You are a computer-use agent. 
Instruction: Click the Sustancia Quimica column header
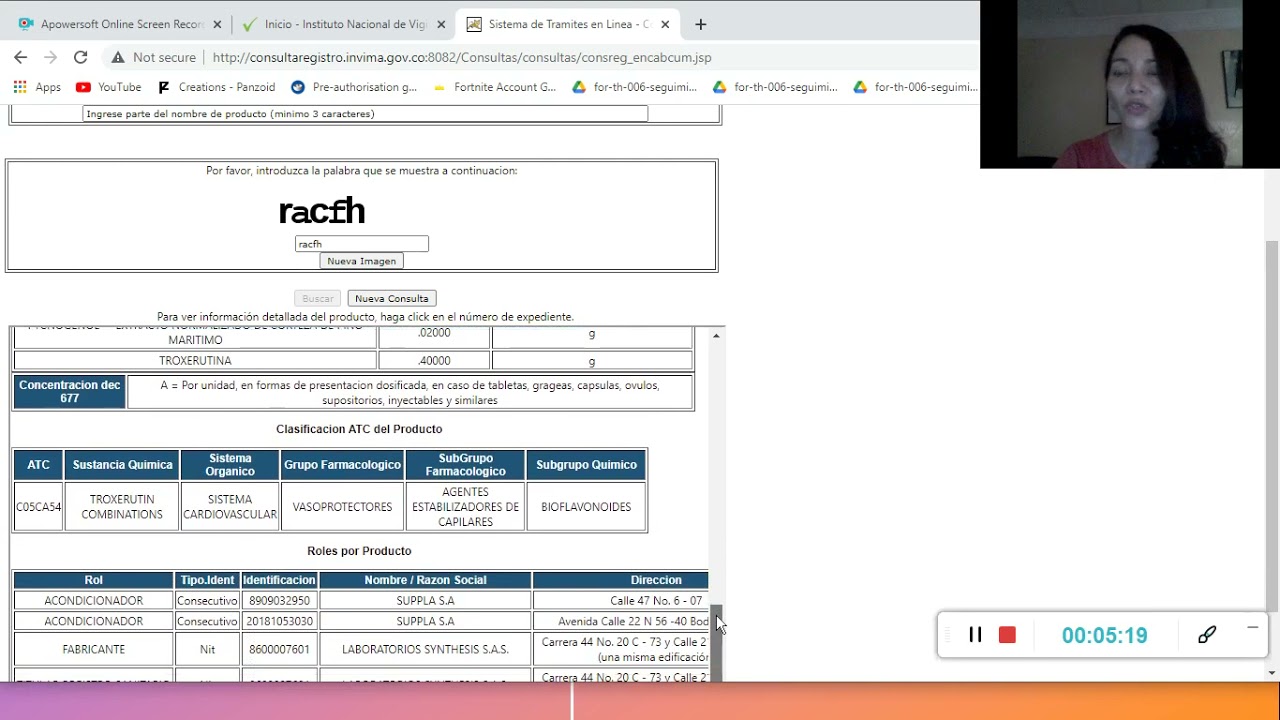pos(122,465)
